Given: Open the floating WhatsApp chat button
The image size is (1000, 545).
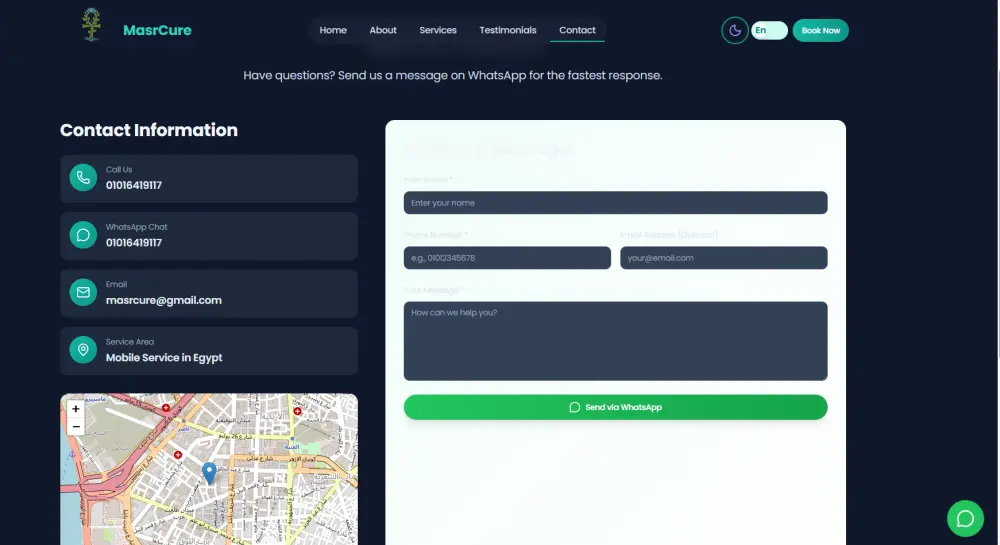Looking at the screenshot, I should click(965, 518).
